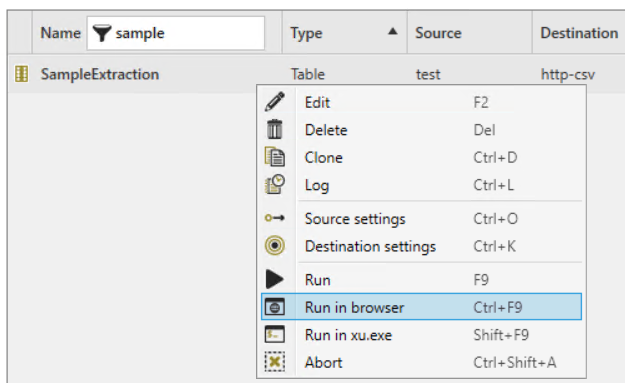625x383 pixels.
Task: Click the Name column header label
Action: pyautogui.click(x=60, y=33)
